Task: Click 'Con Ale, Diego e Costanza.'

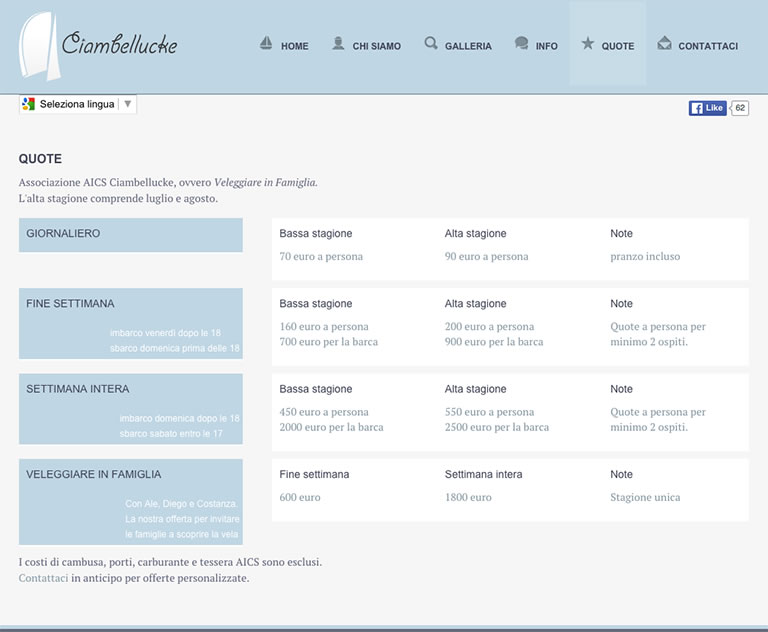Action: coord(182,504)
